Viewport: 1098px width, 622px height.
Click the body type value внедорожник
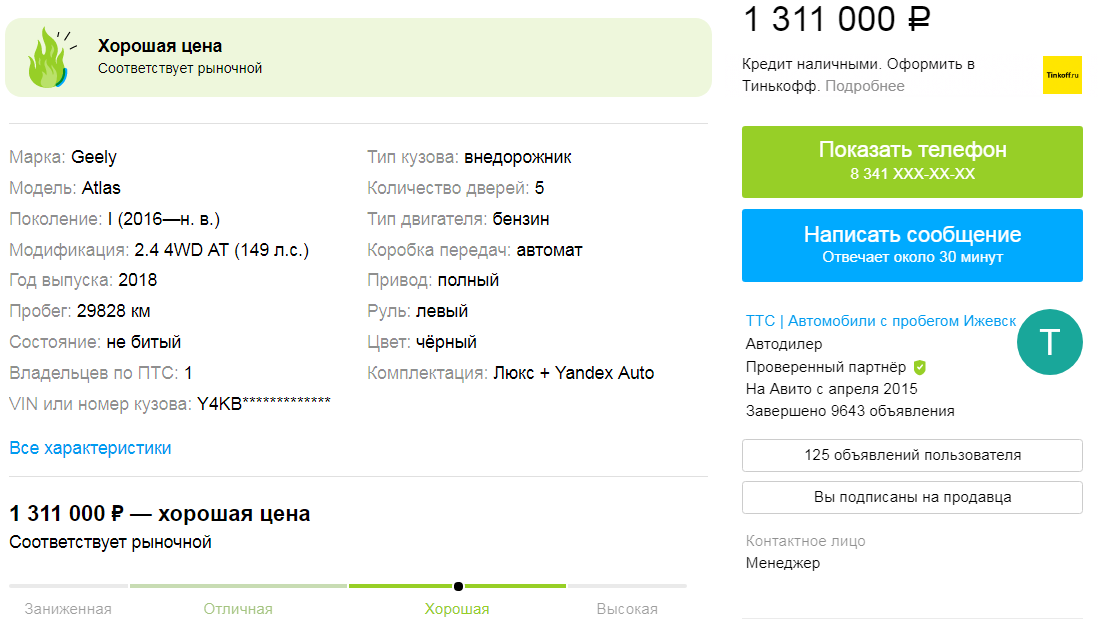pos(517,158)
